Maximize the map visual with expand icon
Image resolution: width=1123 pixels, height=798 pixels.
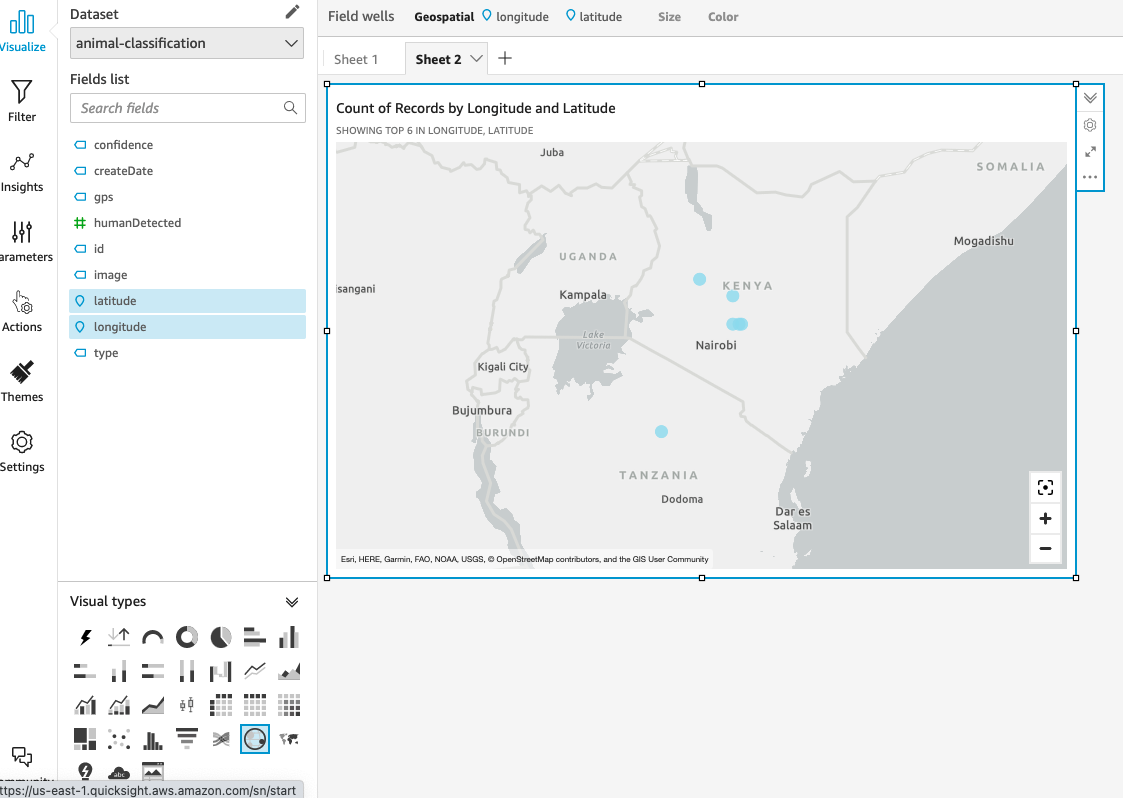[1090, 151]
